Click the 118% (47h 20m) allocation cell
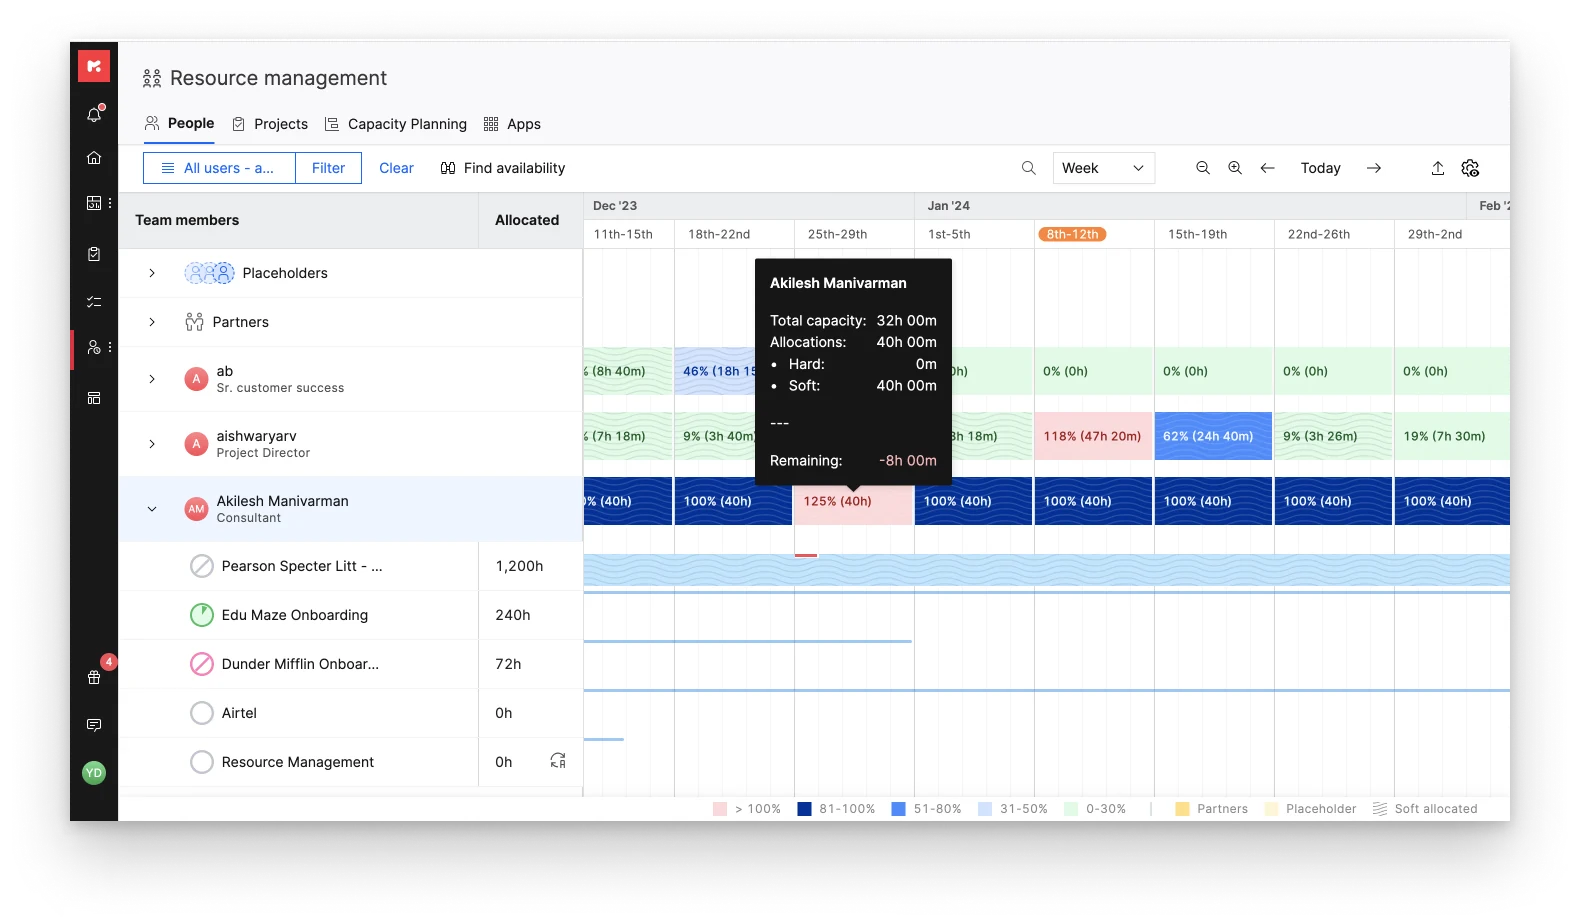Viewport: 1580px width, 922px height. [1093, 436]
